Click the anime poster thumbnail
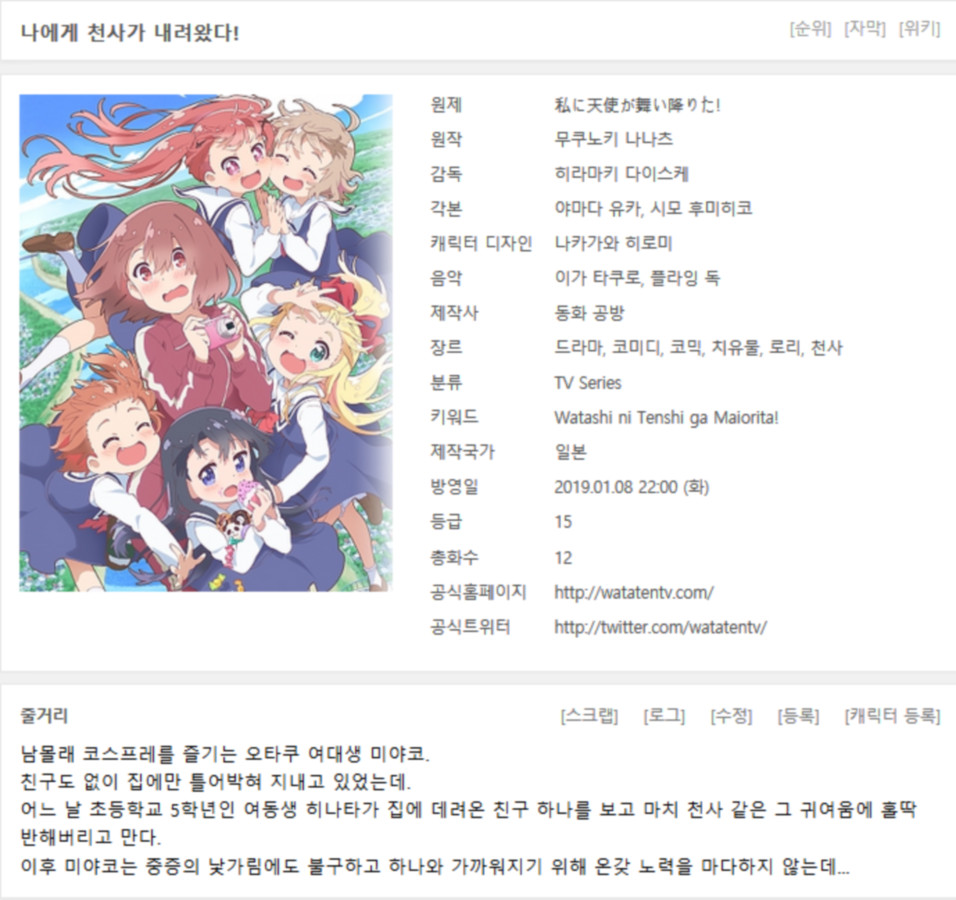Screen dimensions: 956x900 click(205, 343)
